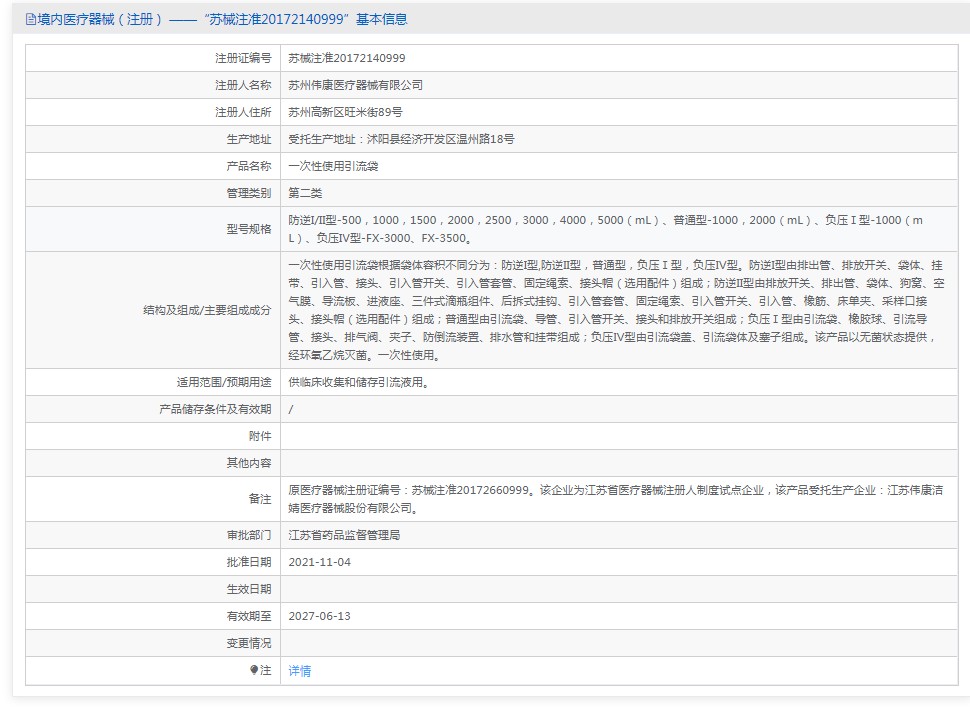The width and height of the screenshot is (970, 707).
Task: Click the registrant name 苏州伟康医疗器械有限公司
Action: (356, 85)
